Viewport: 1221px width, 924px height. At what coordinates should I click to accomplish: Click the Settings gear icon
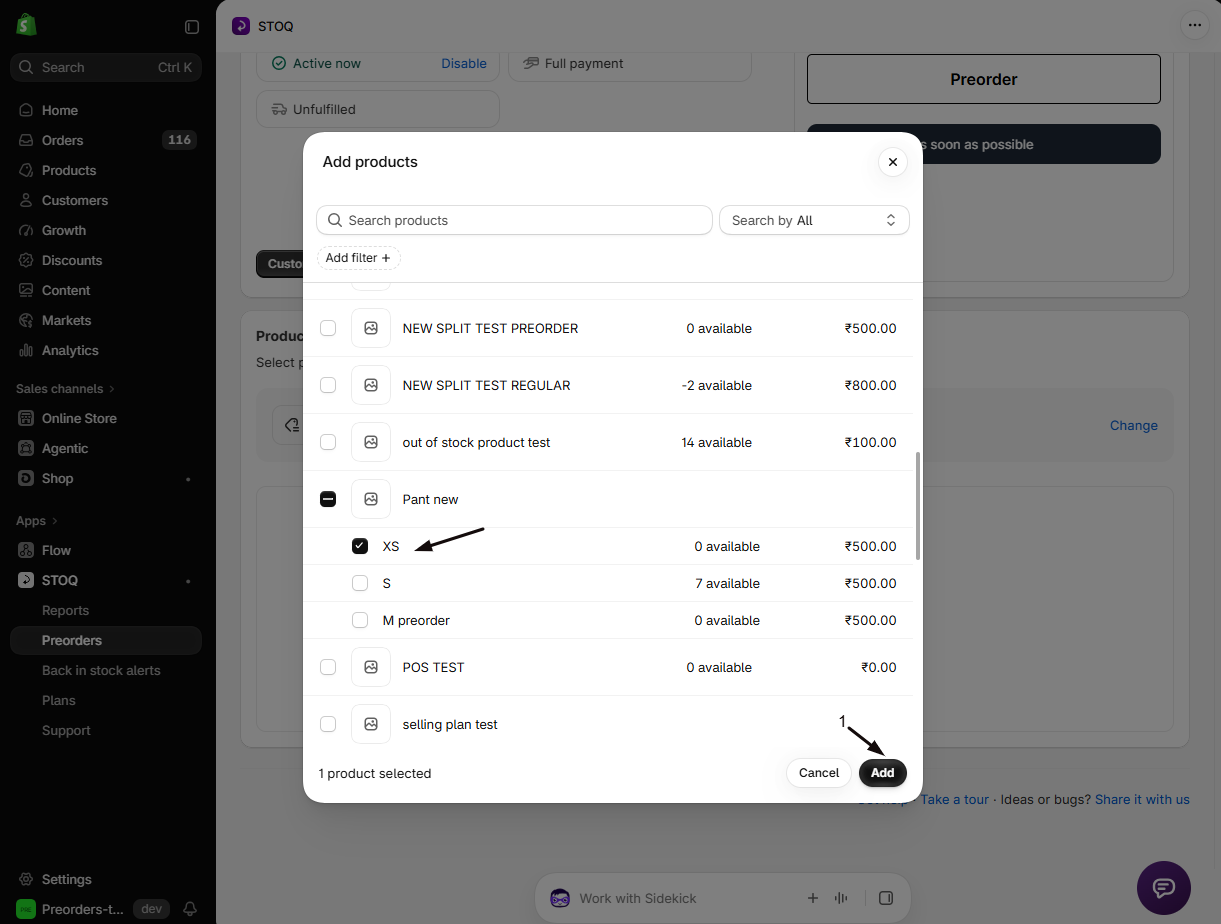tap(26, 879)
